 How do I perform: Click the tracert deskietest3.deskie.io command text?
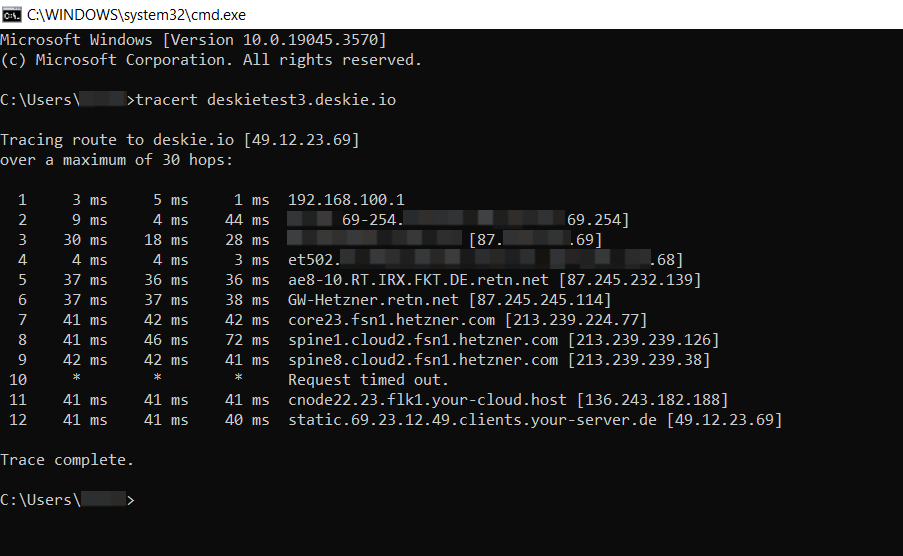(x=265, y=100)
